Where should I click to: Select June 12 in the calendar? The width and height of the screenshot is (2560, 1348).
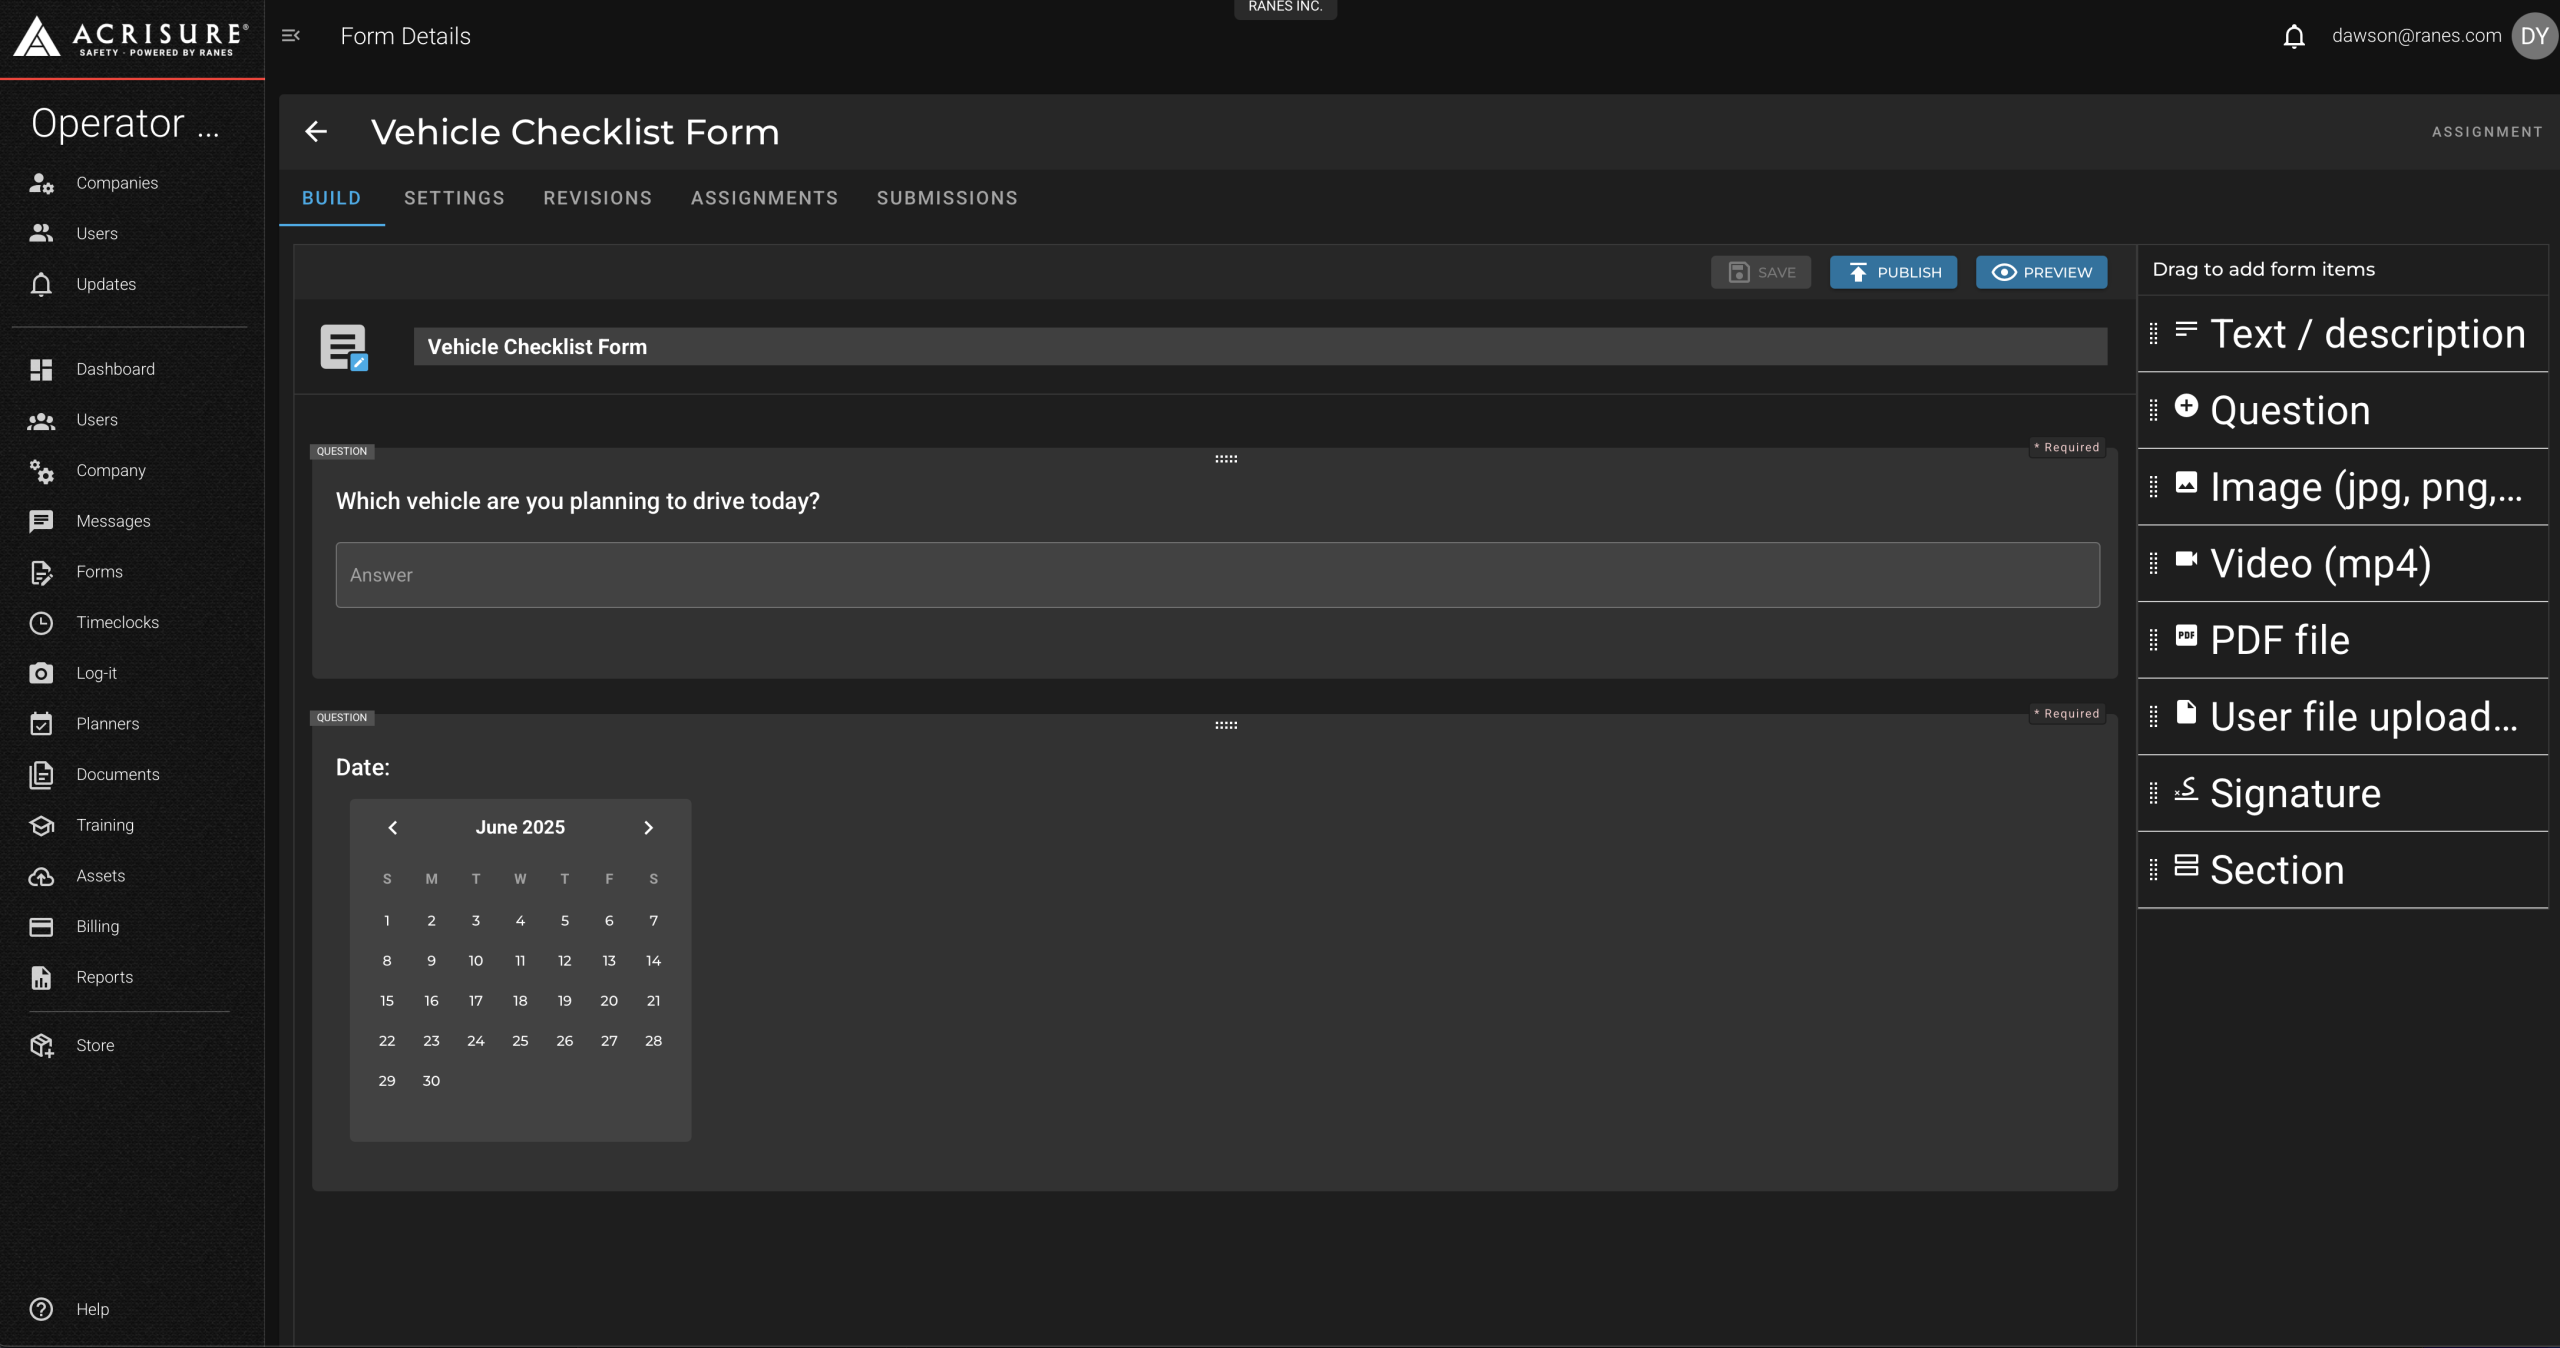pyautogui.click(x=565, y=961)
